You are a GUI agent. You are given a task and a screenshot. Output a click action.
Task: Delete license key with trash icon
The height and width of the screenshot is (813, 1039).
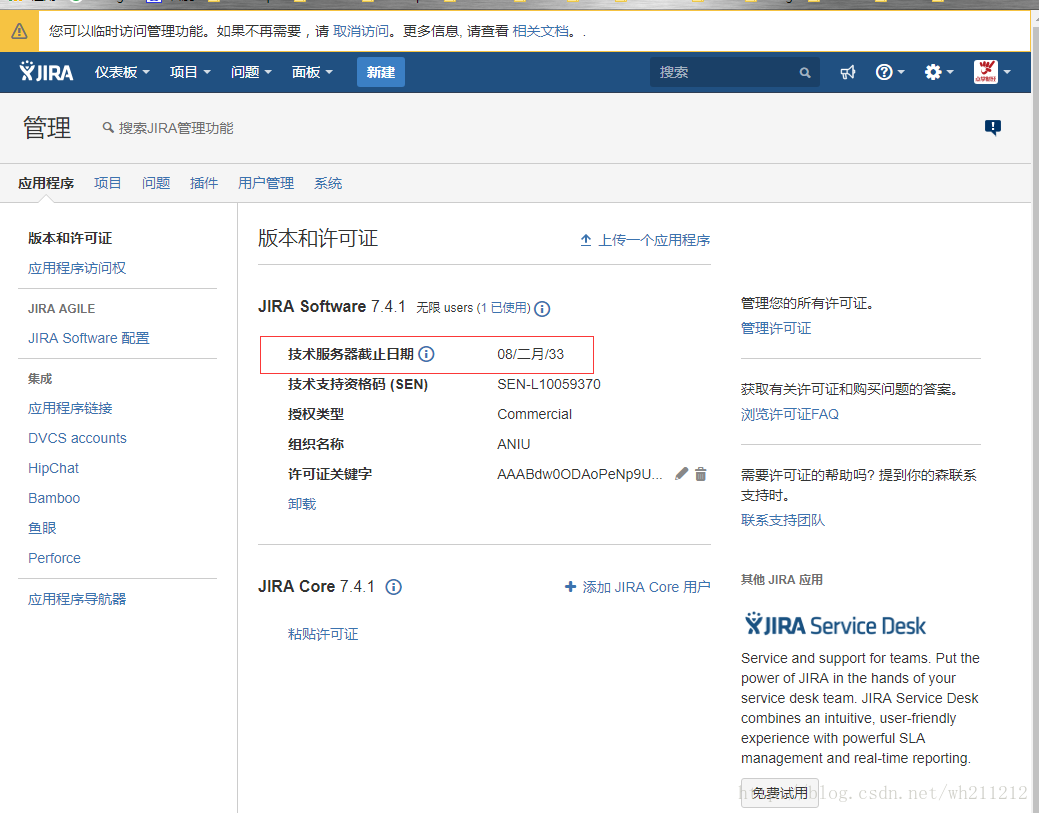point(700,474)
